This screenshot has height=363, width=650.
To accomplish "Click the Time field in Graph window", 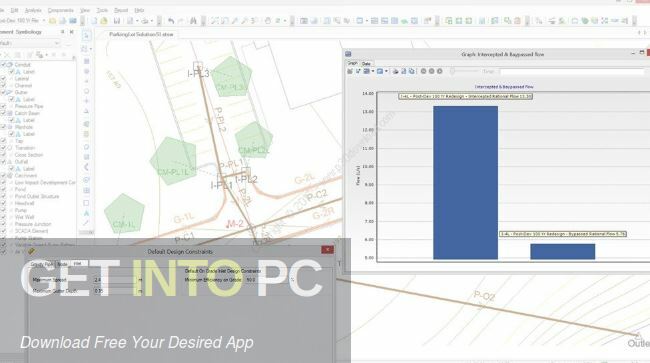I will 572,72.
